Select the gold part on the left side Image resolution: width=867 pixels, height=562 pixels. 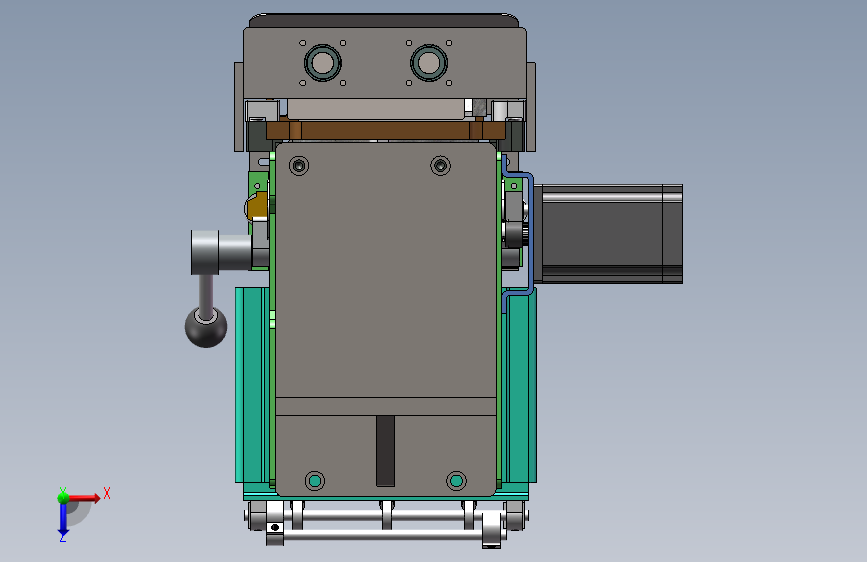(x=257, y=206)
